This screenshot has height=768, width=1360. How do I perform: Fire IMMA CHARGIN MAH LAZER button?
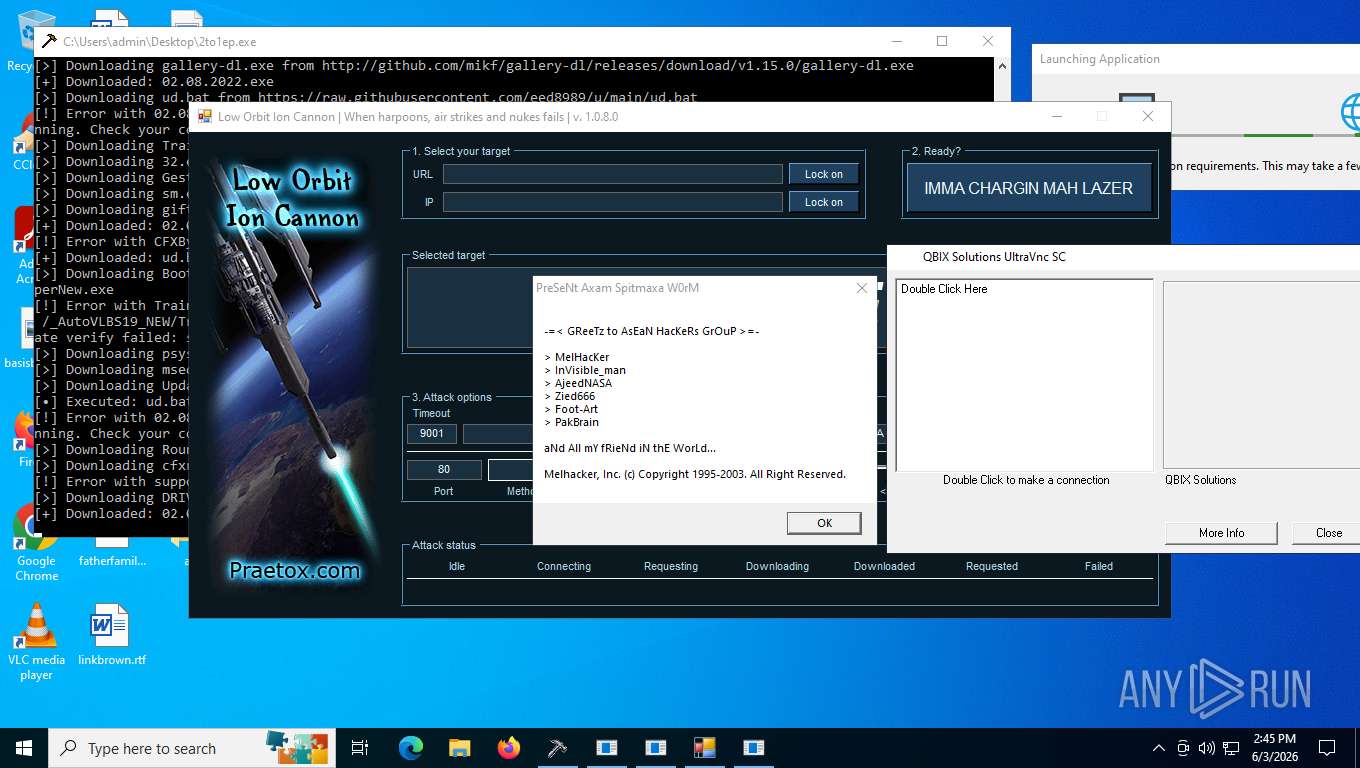coord(1028,188)
